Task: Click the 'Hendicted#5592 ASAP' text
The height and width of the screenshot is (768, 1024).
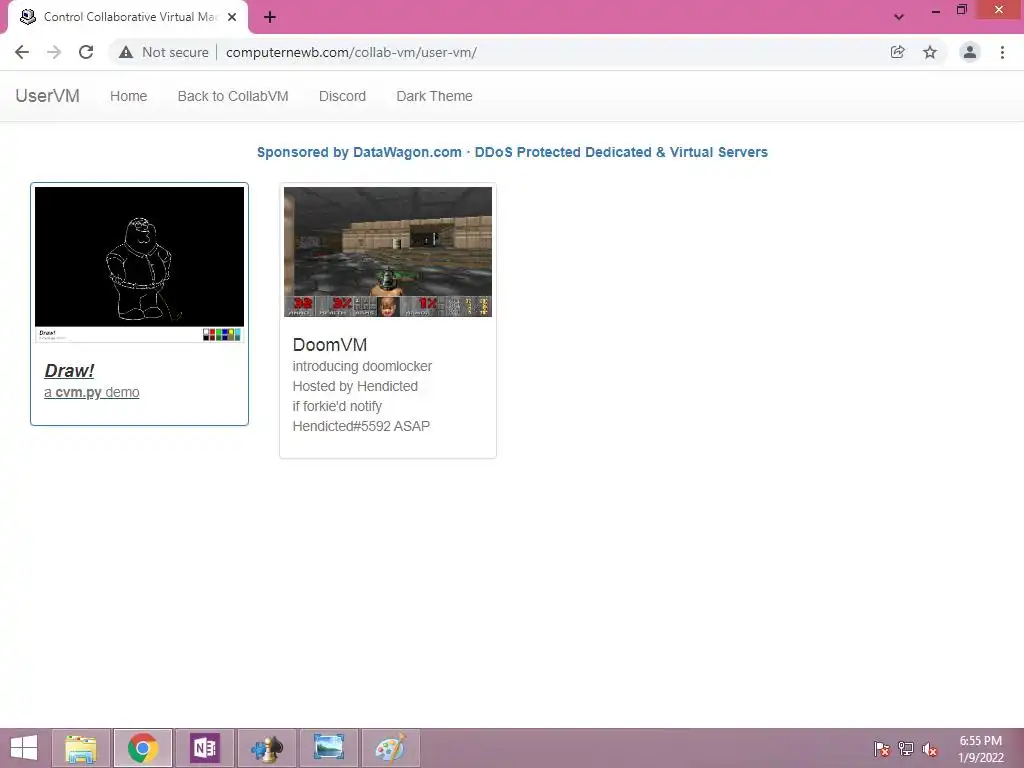Action: [x=361, y=426]
